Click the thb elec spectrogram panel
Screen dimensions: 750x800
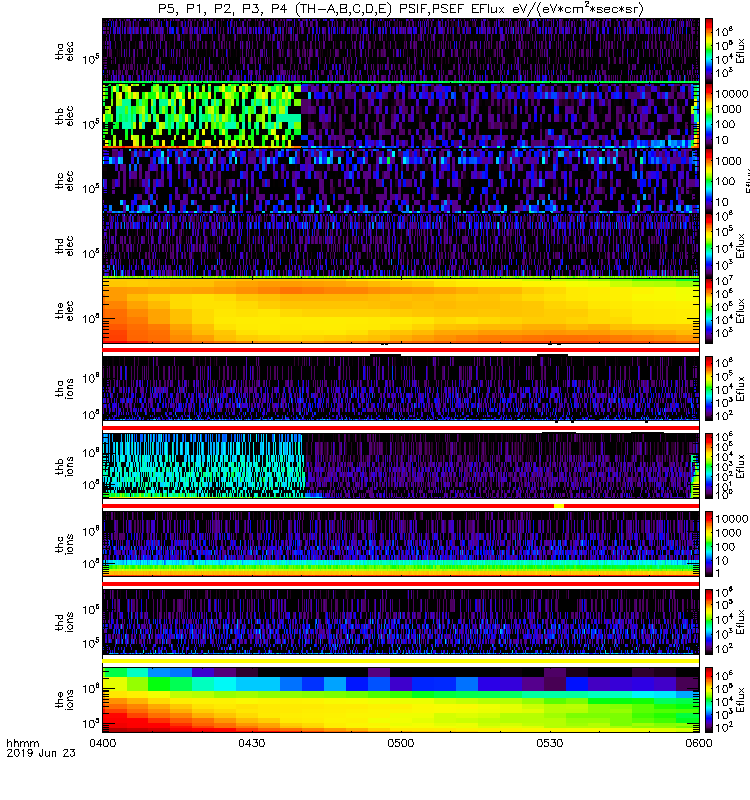tap(401, 116)
